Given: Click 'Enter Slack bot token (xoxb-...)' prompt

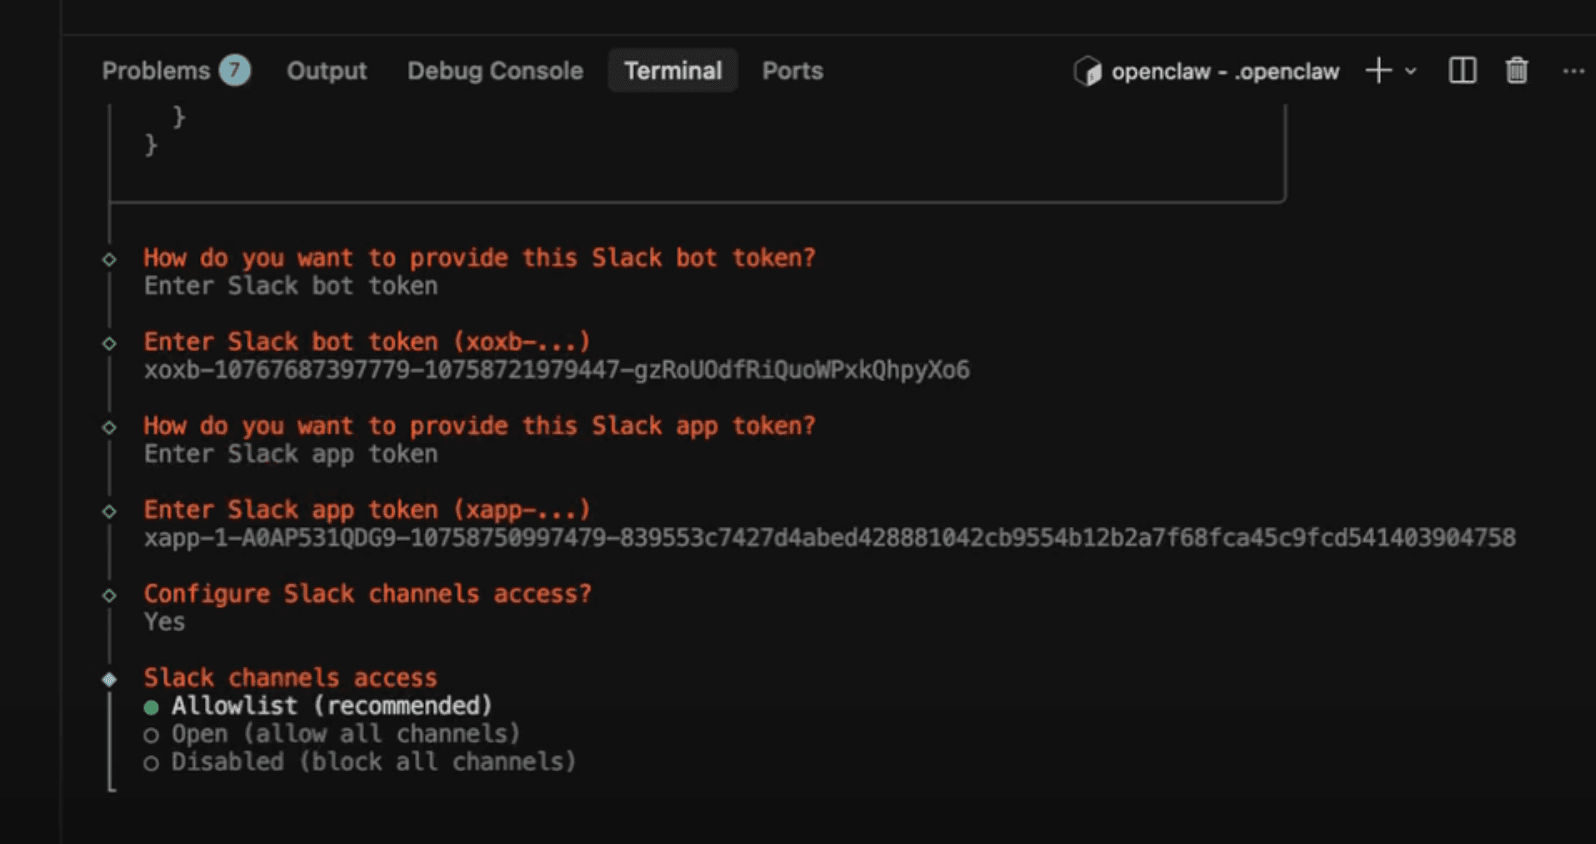Looking at the screenshot, I should (367, 342).
